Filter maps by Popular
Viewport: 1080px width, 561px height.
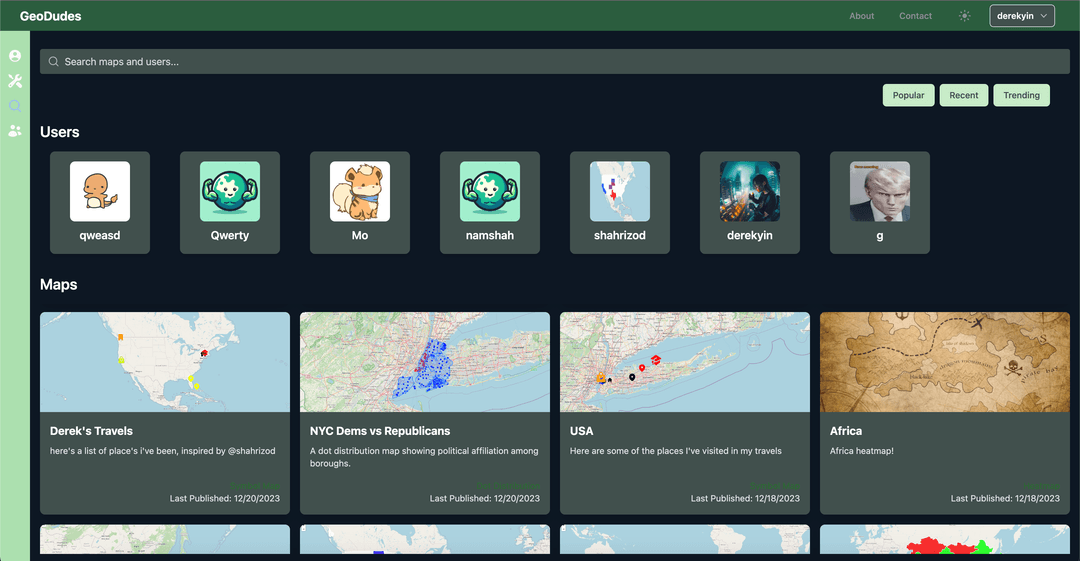tap(908, 95)
